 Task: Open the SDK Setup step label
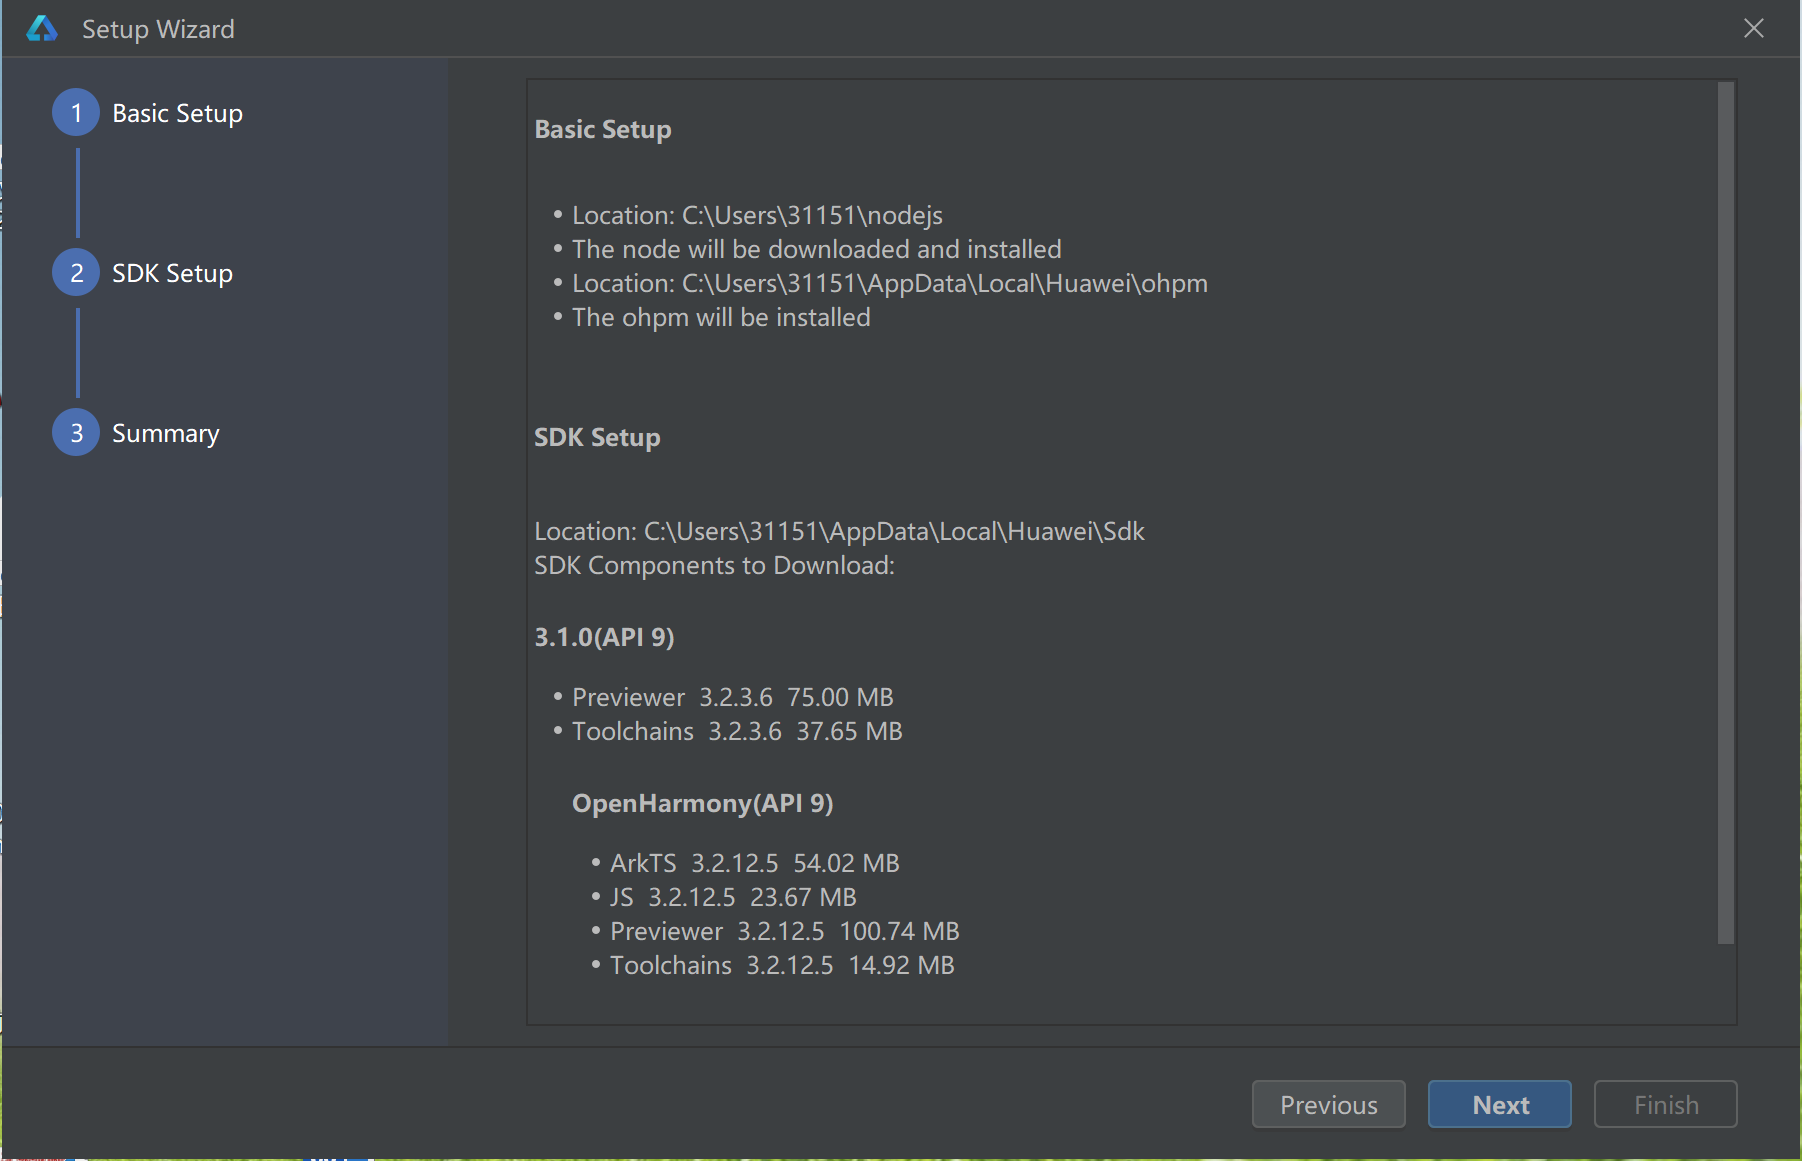(172, 273)
